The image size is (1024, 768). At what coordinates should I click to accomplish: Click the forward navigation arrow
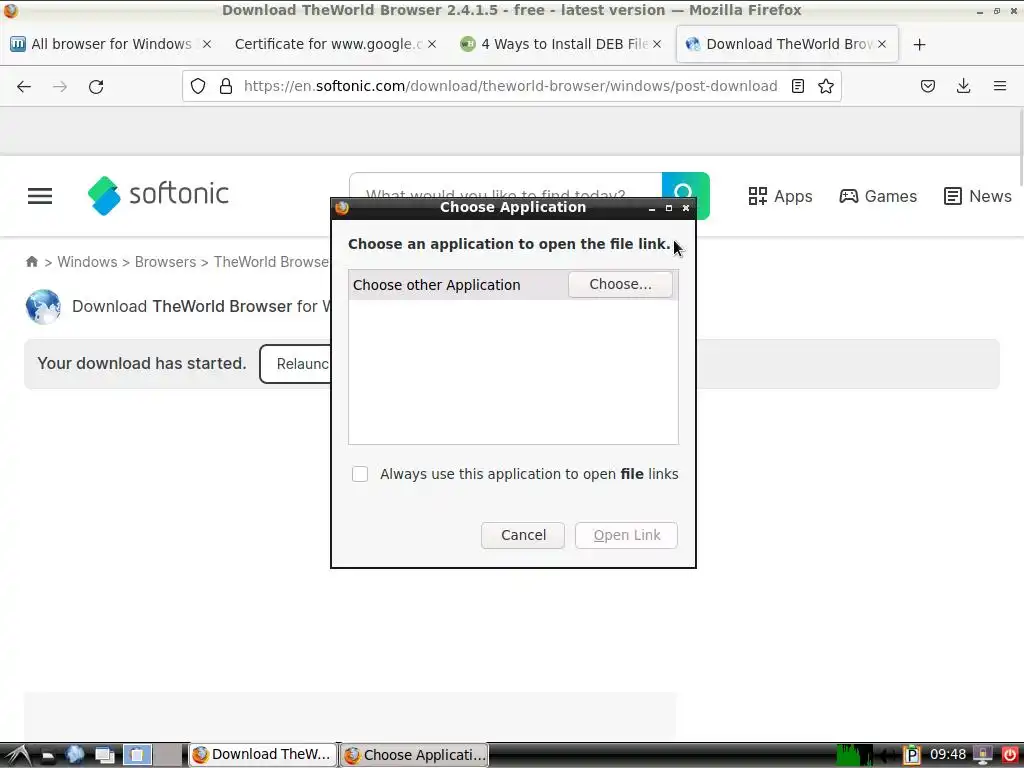(x=59, y=86)
